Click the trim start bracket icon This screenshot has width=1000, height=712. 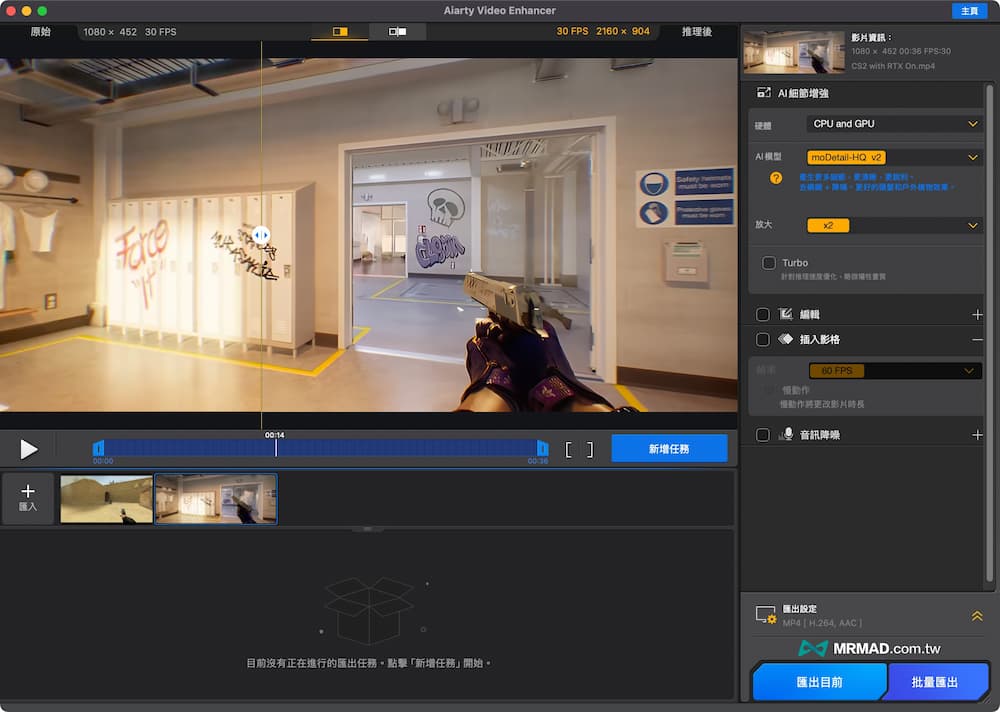coord(569,450)
